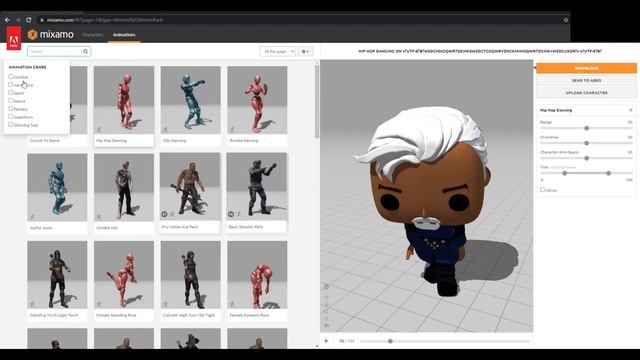The image size is (640, 360).
Task: Click the Range slider handle
Action: click(x=587, y=128)
